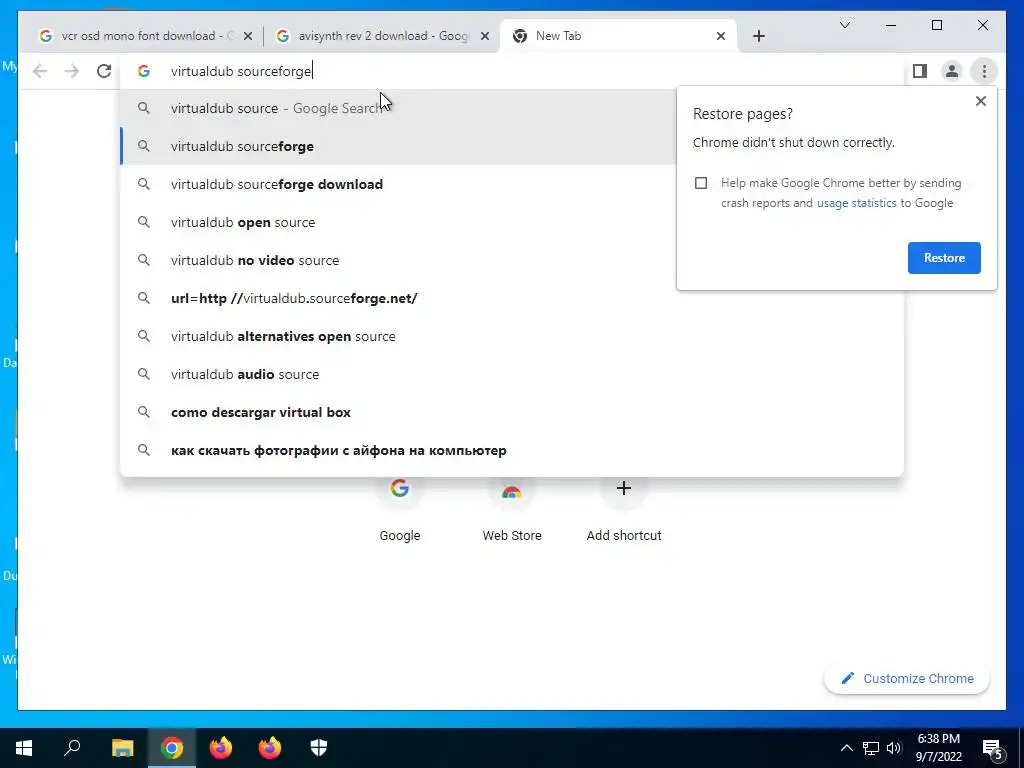Open a new tab with plus button
The width and height of the screenshot is (1024, 768).
pos(758,36)
